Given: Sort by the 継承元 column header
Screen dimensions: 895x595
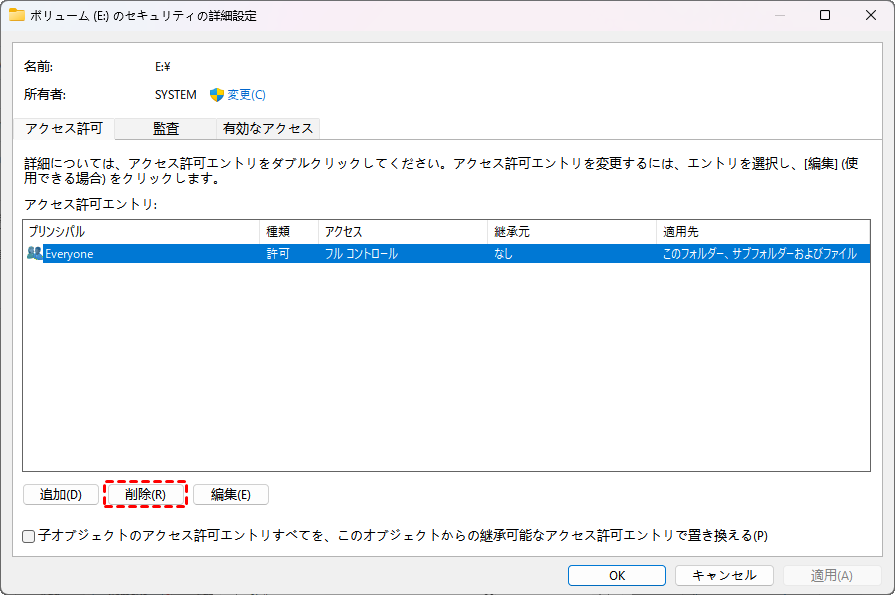Looking at the screenshot, I should (x=571, y=231).
